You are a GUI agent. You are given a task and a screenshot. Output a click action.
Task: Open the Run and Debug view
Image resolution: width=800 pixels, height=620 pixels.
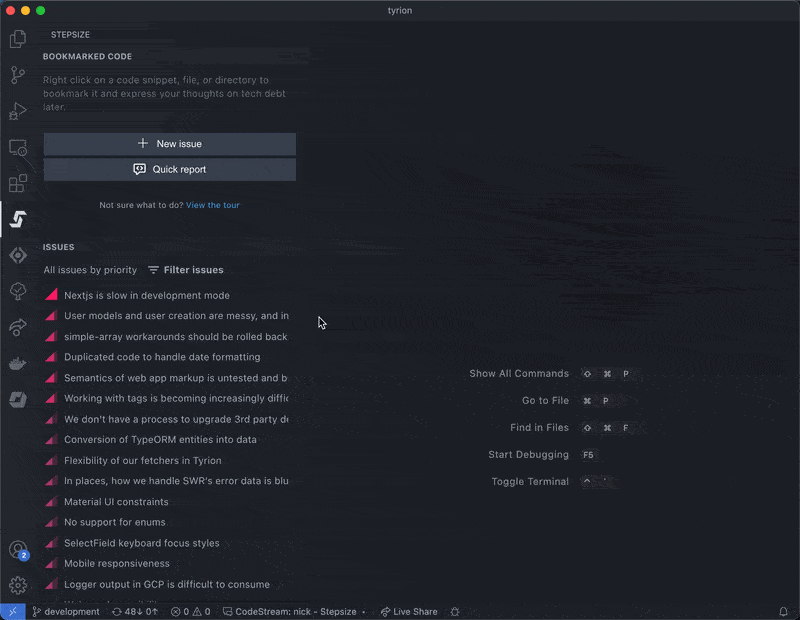18,111
